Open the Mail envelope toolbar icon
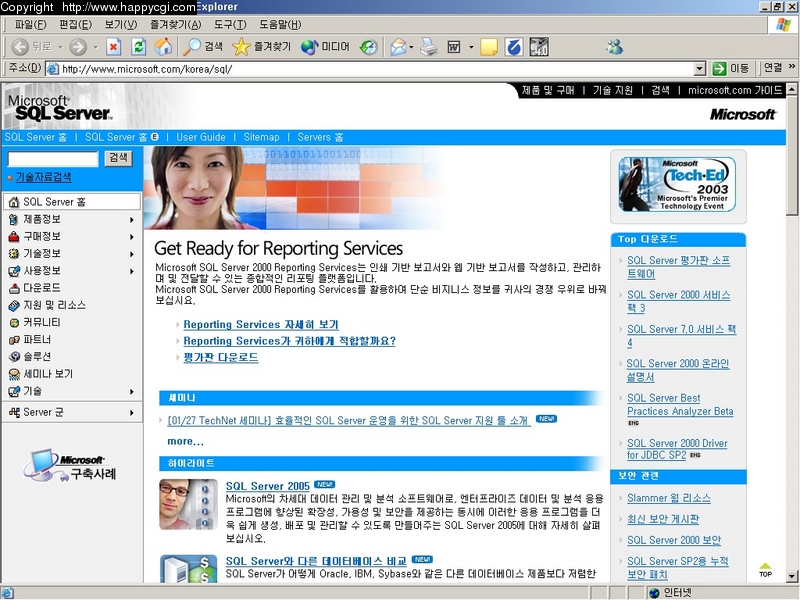Viewport: 800px width, 600px height. pyautogui.click(x=398, y=47)
